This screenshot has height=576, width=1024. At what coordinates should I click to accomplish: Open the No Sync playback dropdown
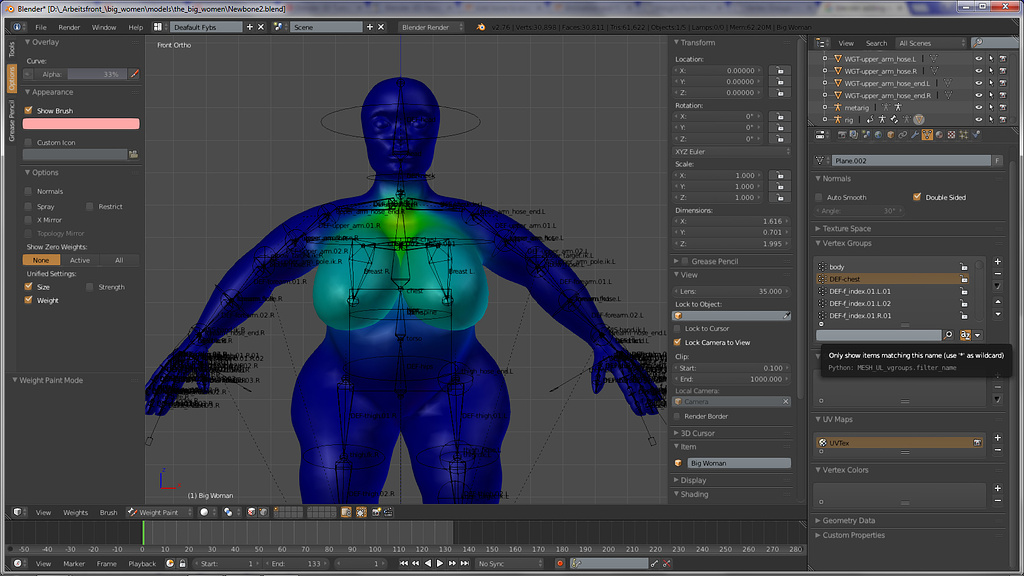509,564
